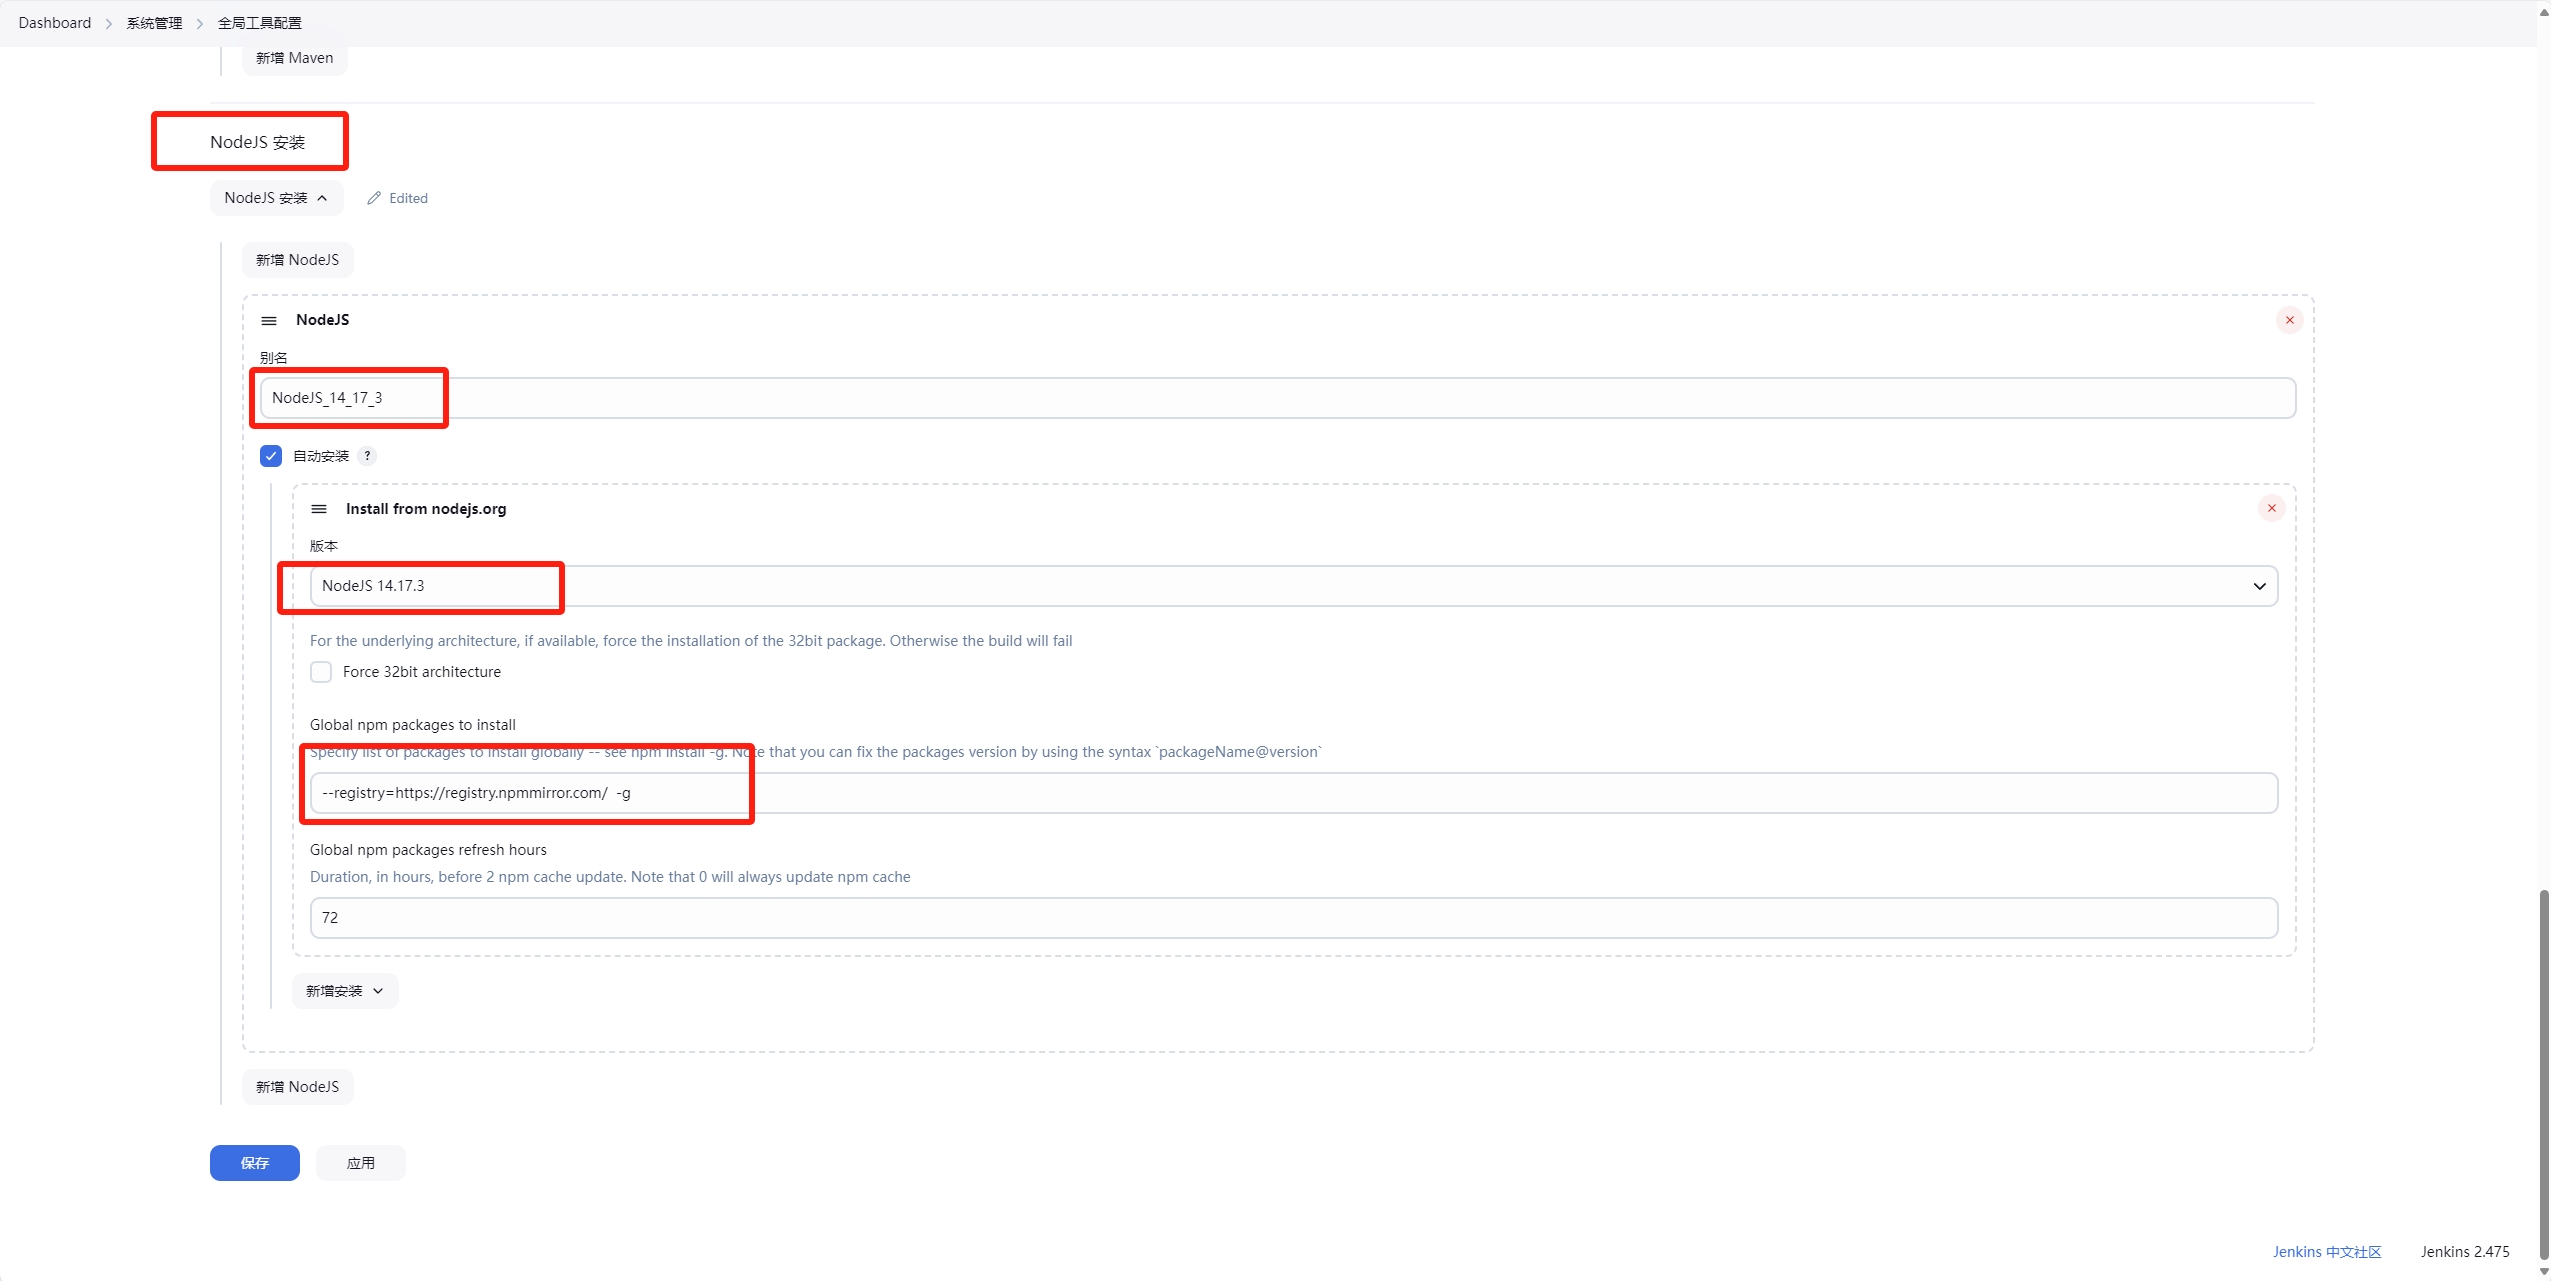
Task: Click the pencil Edited icon
Action: [x=374, y=198]
